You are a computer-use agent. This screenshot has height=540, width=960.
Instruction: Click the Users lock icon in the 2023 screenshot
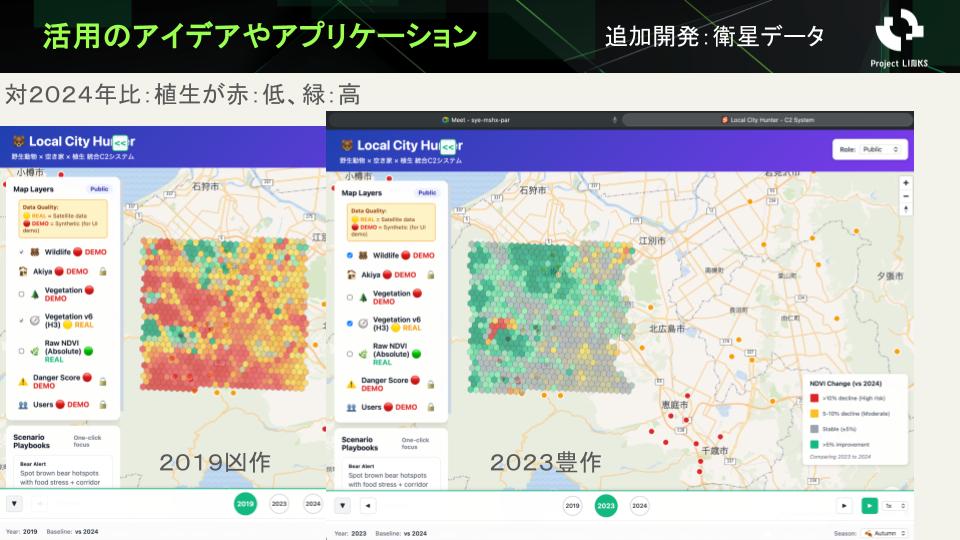coord(431,407)
